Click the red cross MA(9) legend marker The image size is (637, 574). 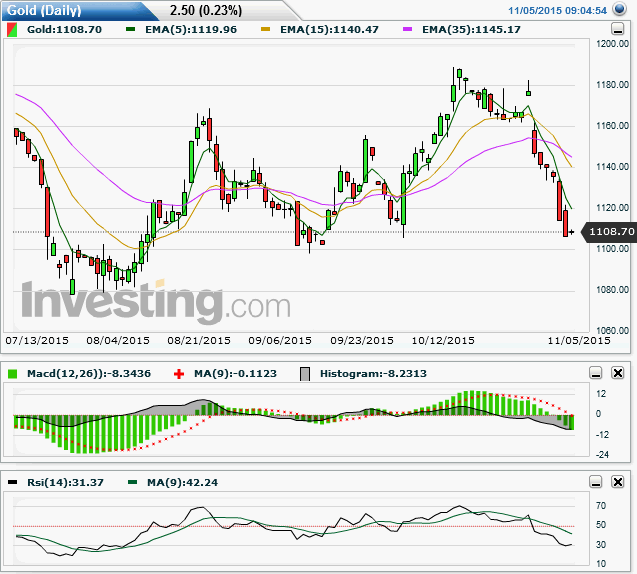pyautogui.click(x=179, y=374)
